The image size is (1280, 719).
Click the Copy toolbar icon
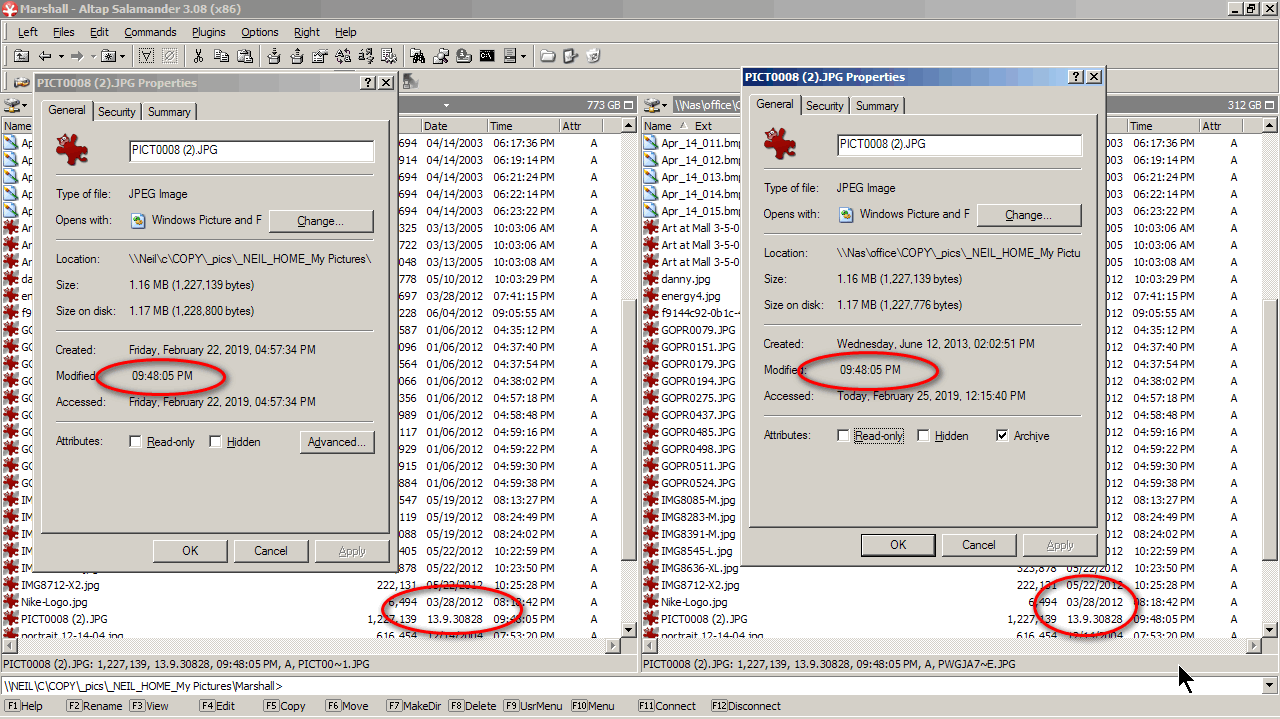pos(222,56)
